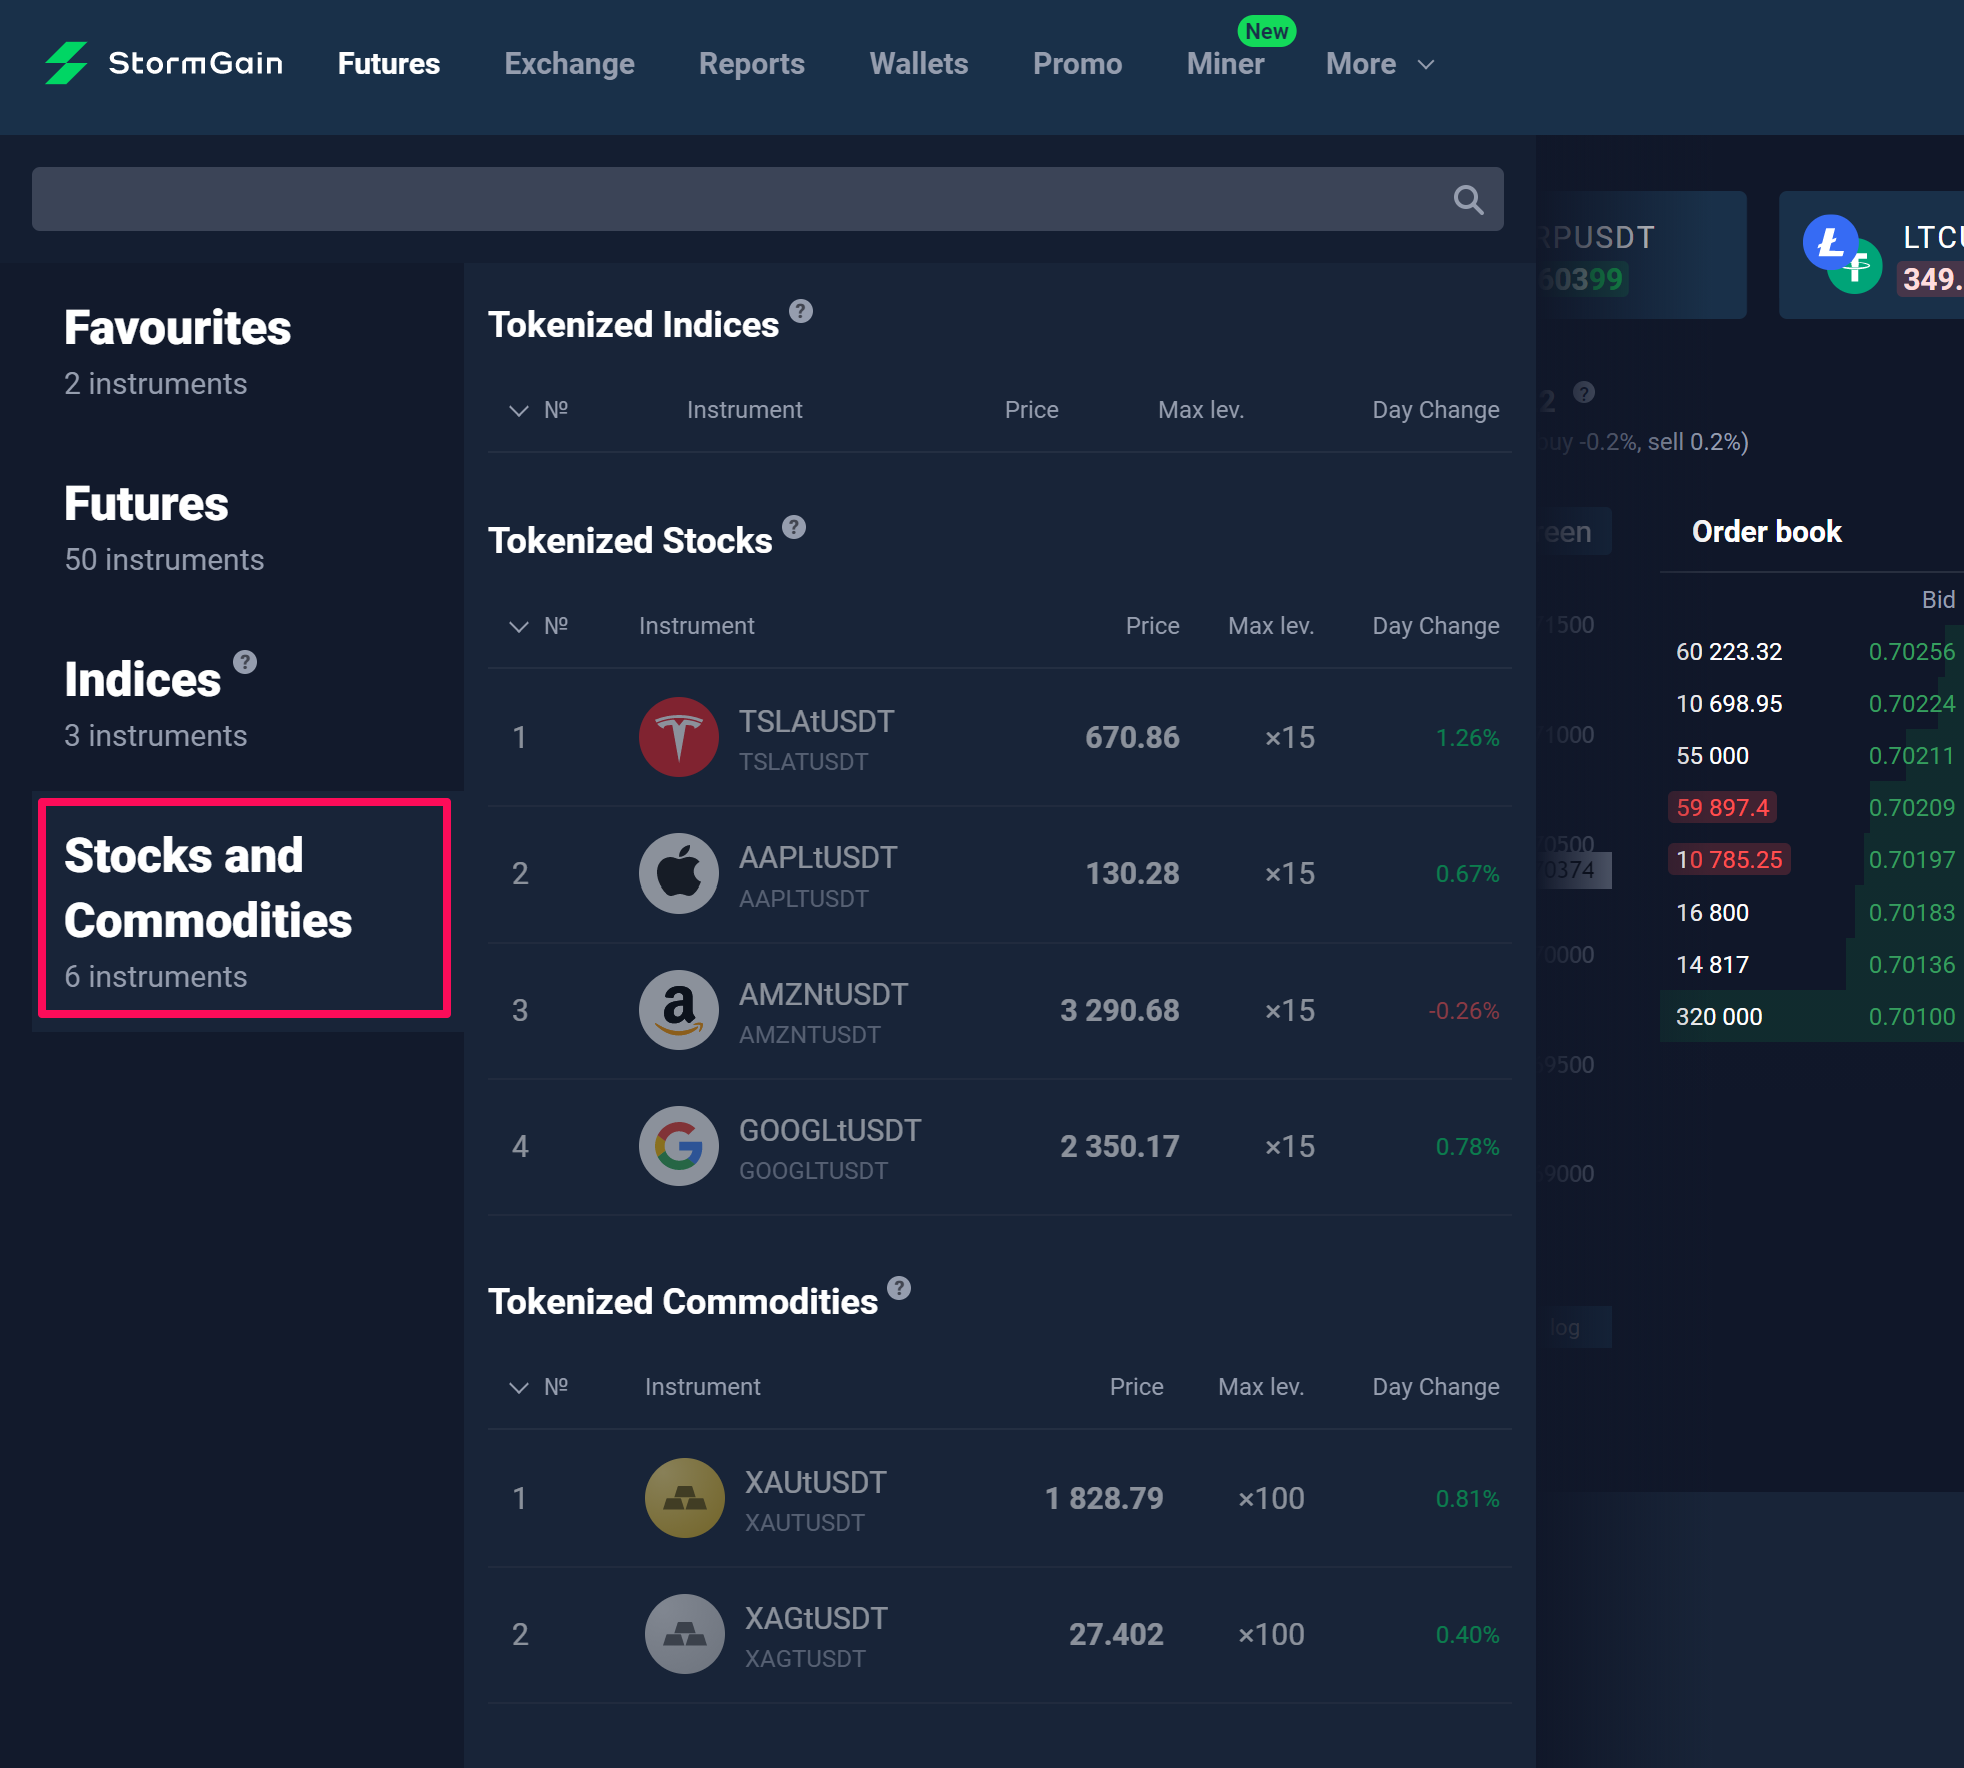Open the Tokenized Indices help tooltip
Screen dimensions: 1964x1768
click(800, 311)
